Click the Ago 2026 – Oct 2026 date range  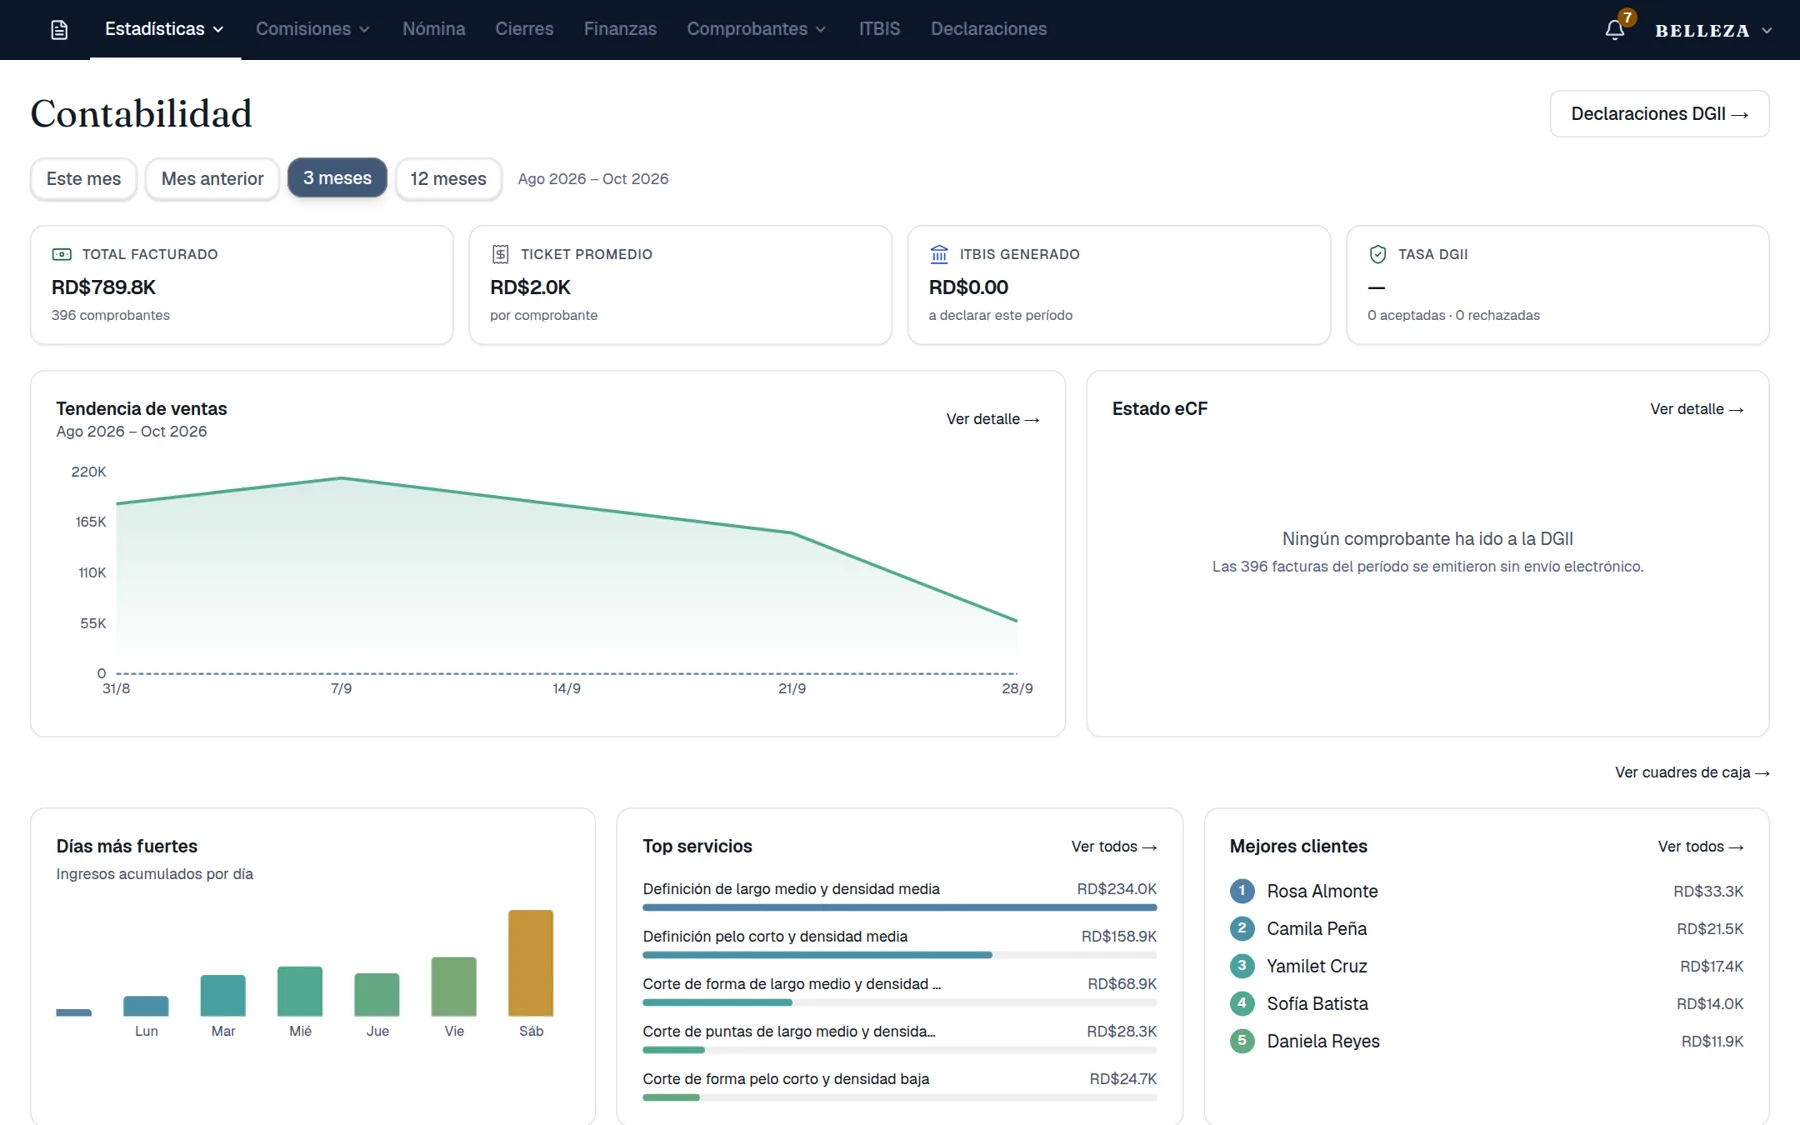[593, 179]
